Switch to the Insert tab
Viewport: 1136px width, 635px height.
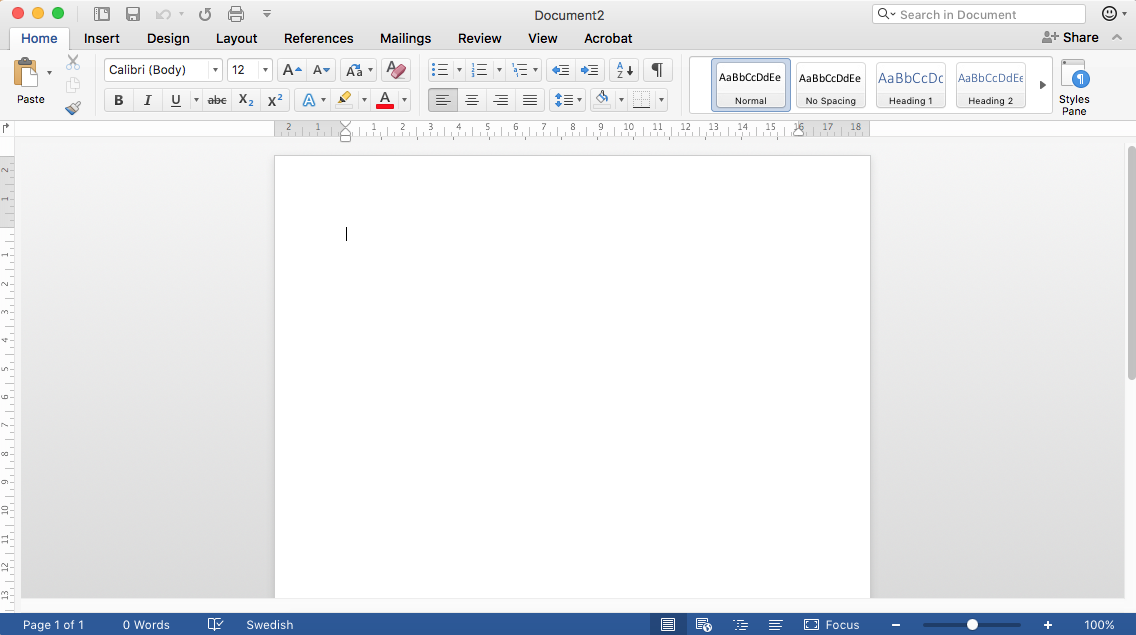(x=102, y=38)
